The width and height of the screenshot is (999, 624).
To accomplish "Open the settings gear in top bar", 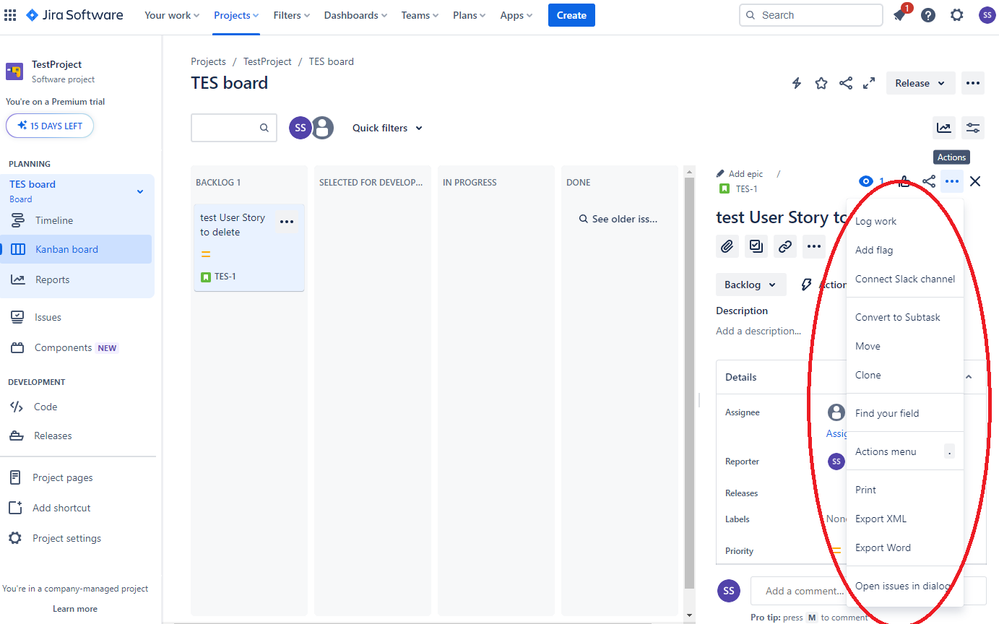I will [x=957, y=15].
